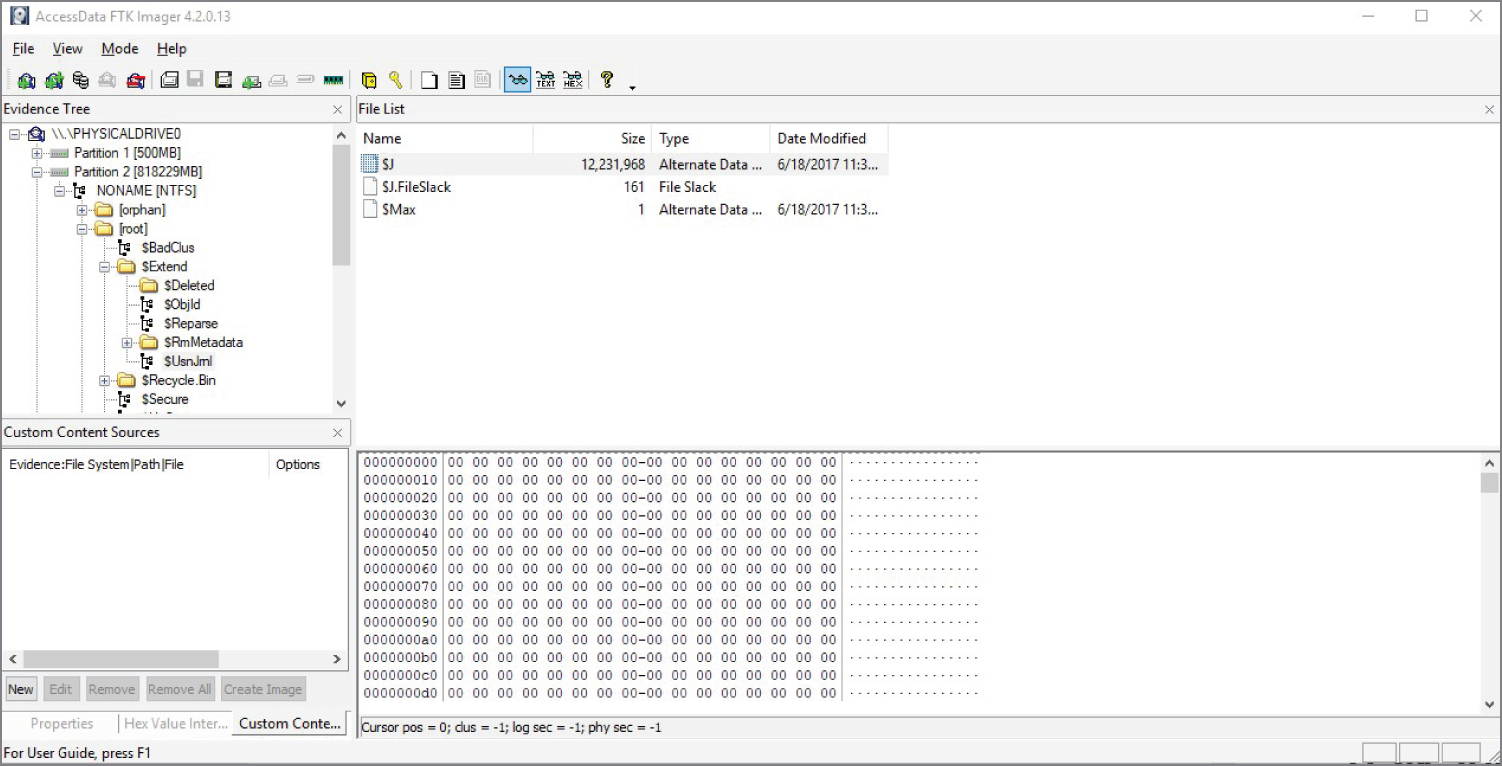Click the Remove Evidence Item icon
Viewport: 1502px width, 766px height.
[x=107, y=80]
